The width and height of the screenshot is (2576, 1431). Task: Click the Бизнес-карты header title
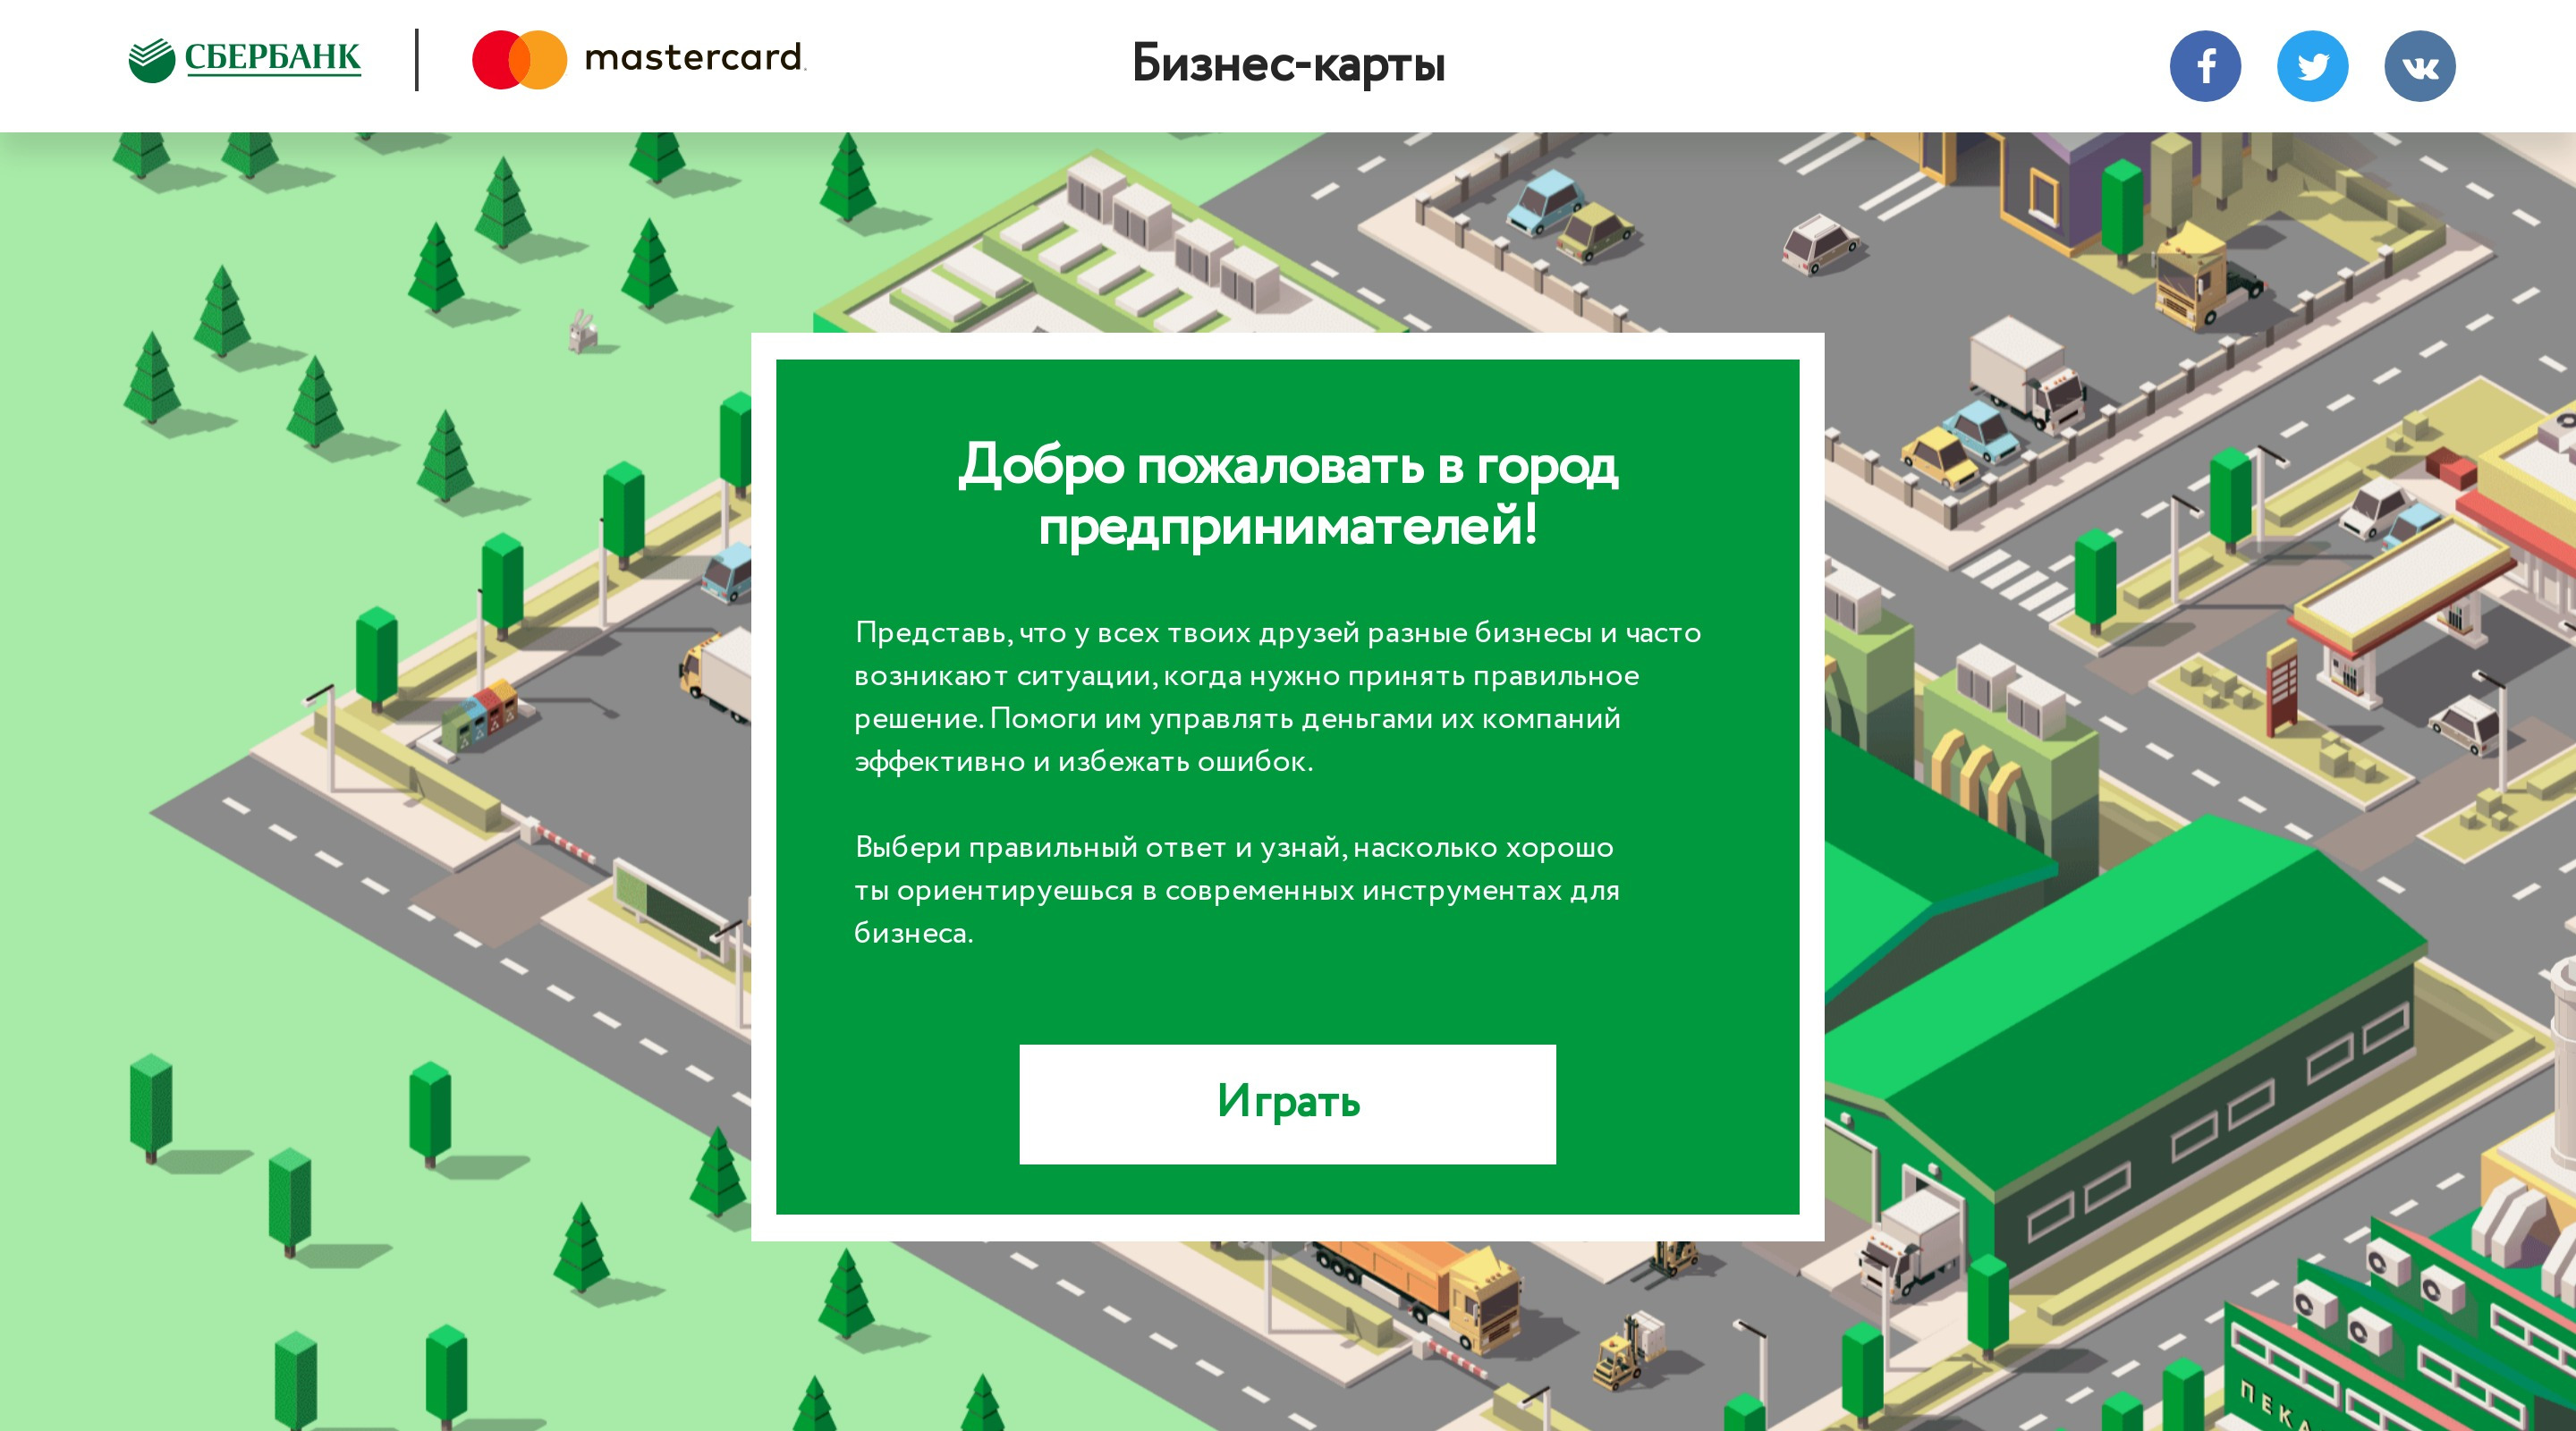point(1288,63)
